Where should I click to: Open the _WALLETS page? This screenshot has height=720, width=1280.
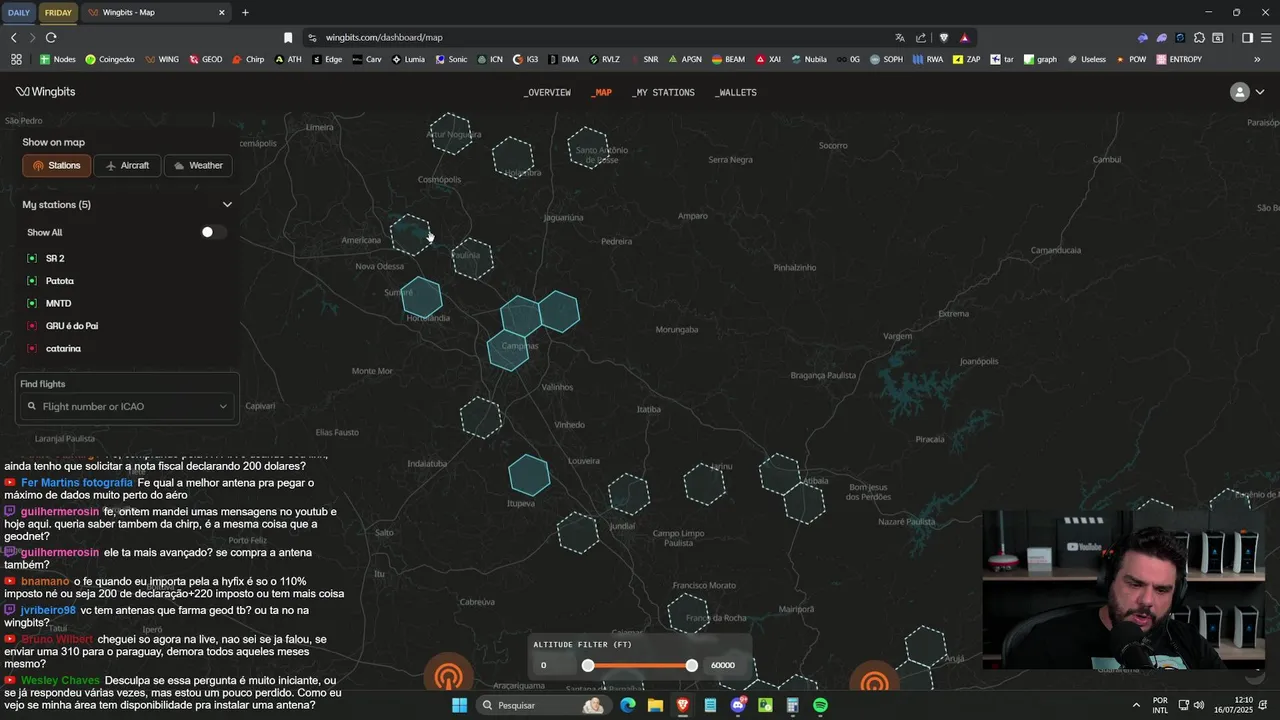click(736, 92)
